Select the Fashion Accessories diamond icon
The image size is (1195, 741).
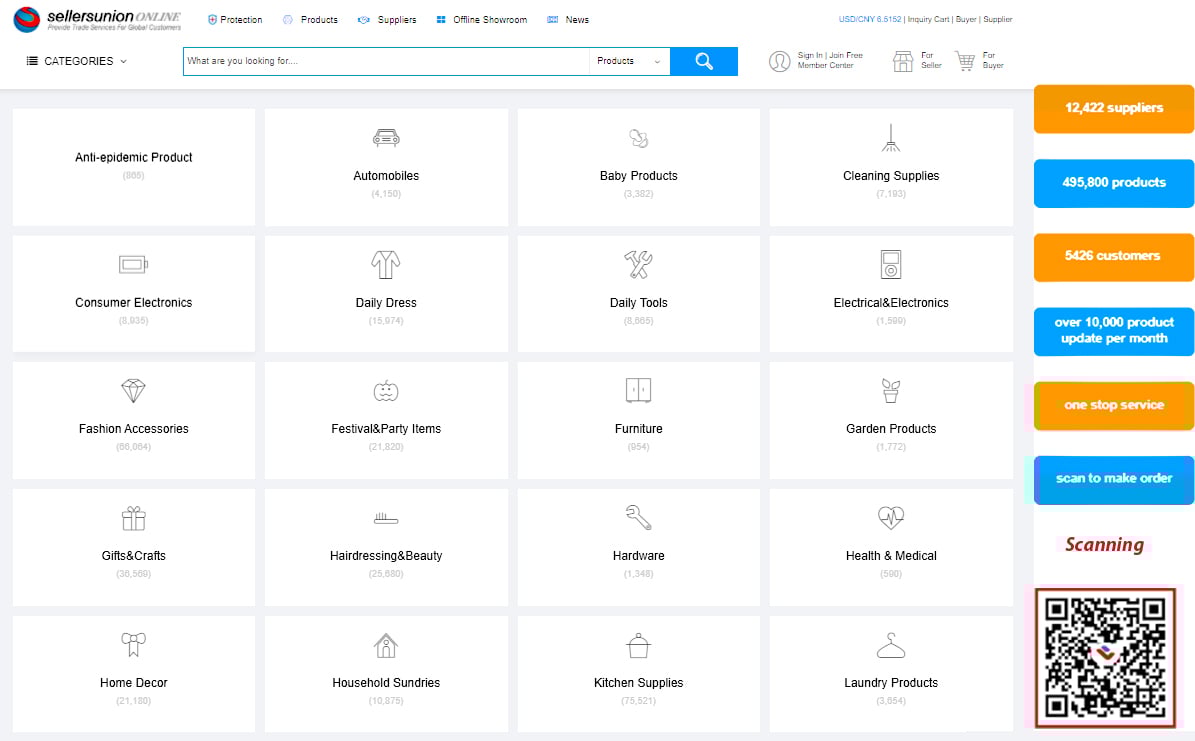click(x=133, y=391)
